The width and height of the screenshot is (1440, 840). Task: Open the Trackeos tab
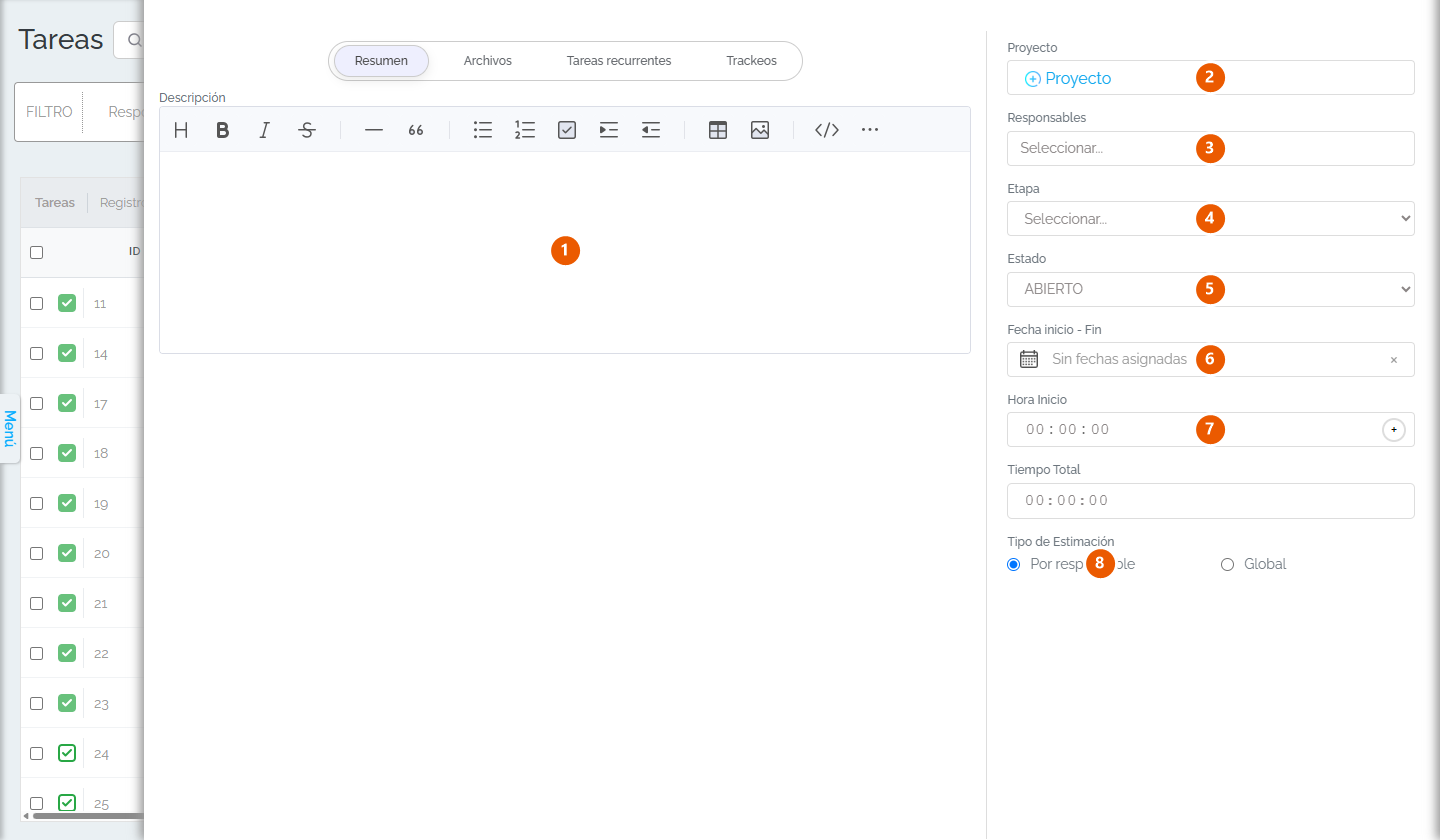coord(752,61)
